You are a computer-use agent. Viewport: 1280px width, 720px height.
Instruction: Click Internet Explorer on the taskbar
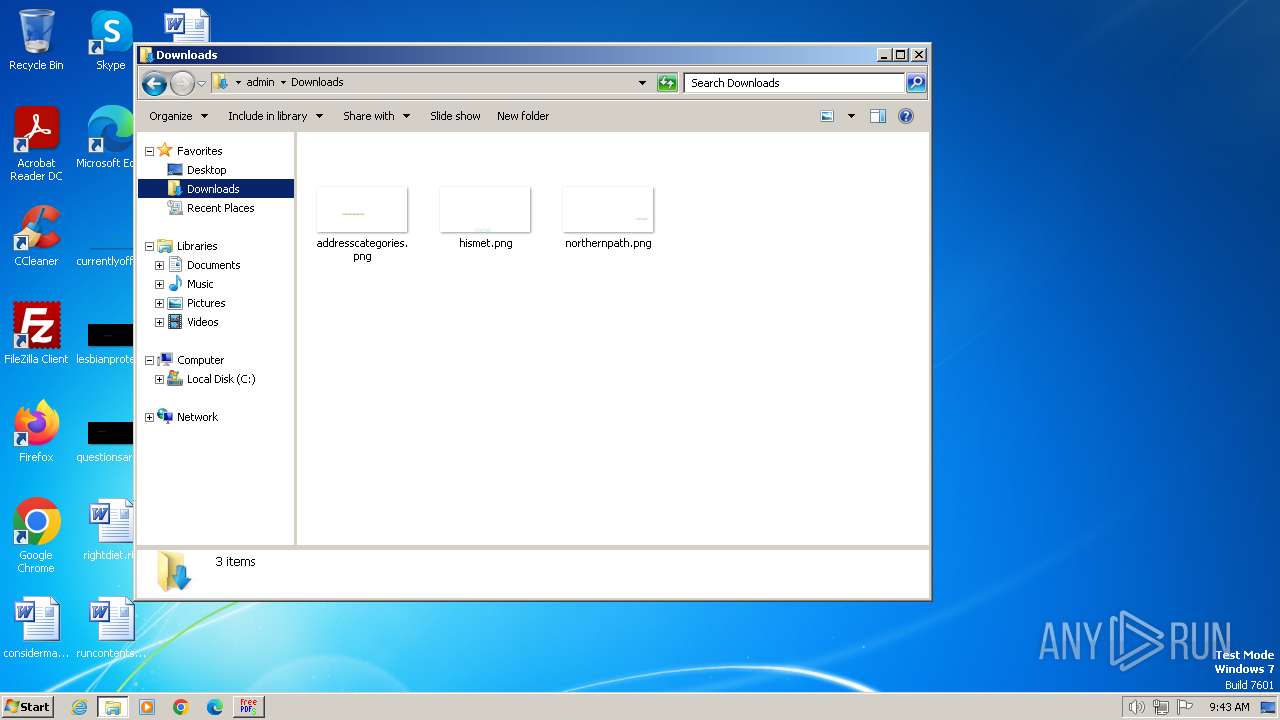click(79, 707)
